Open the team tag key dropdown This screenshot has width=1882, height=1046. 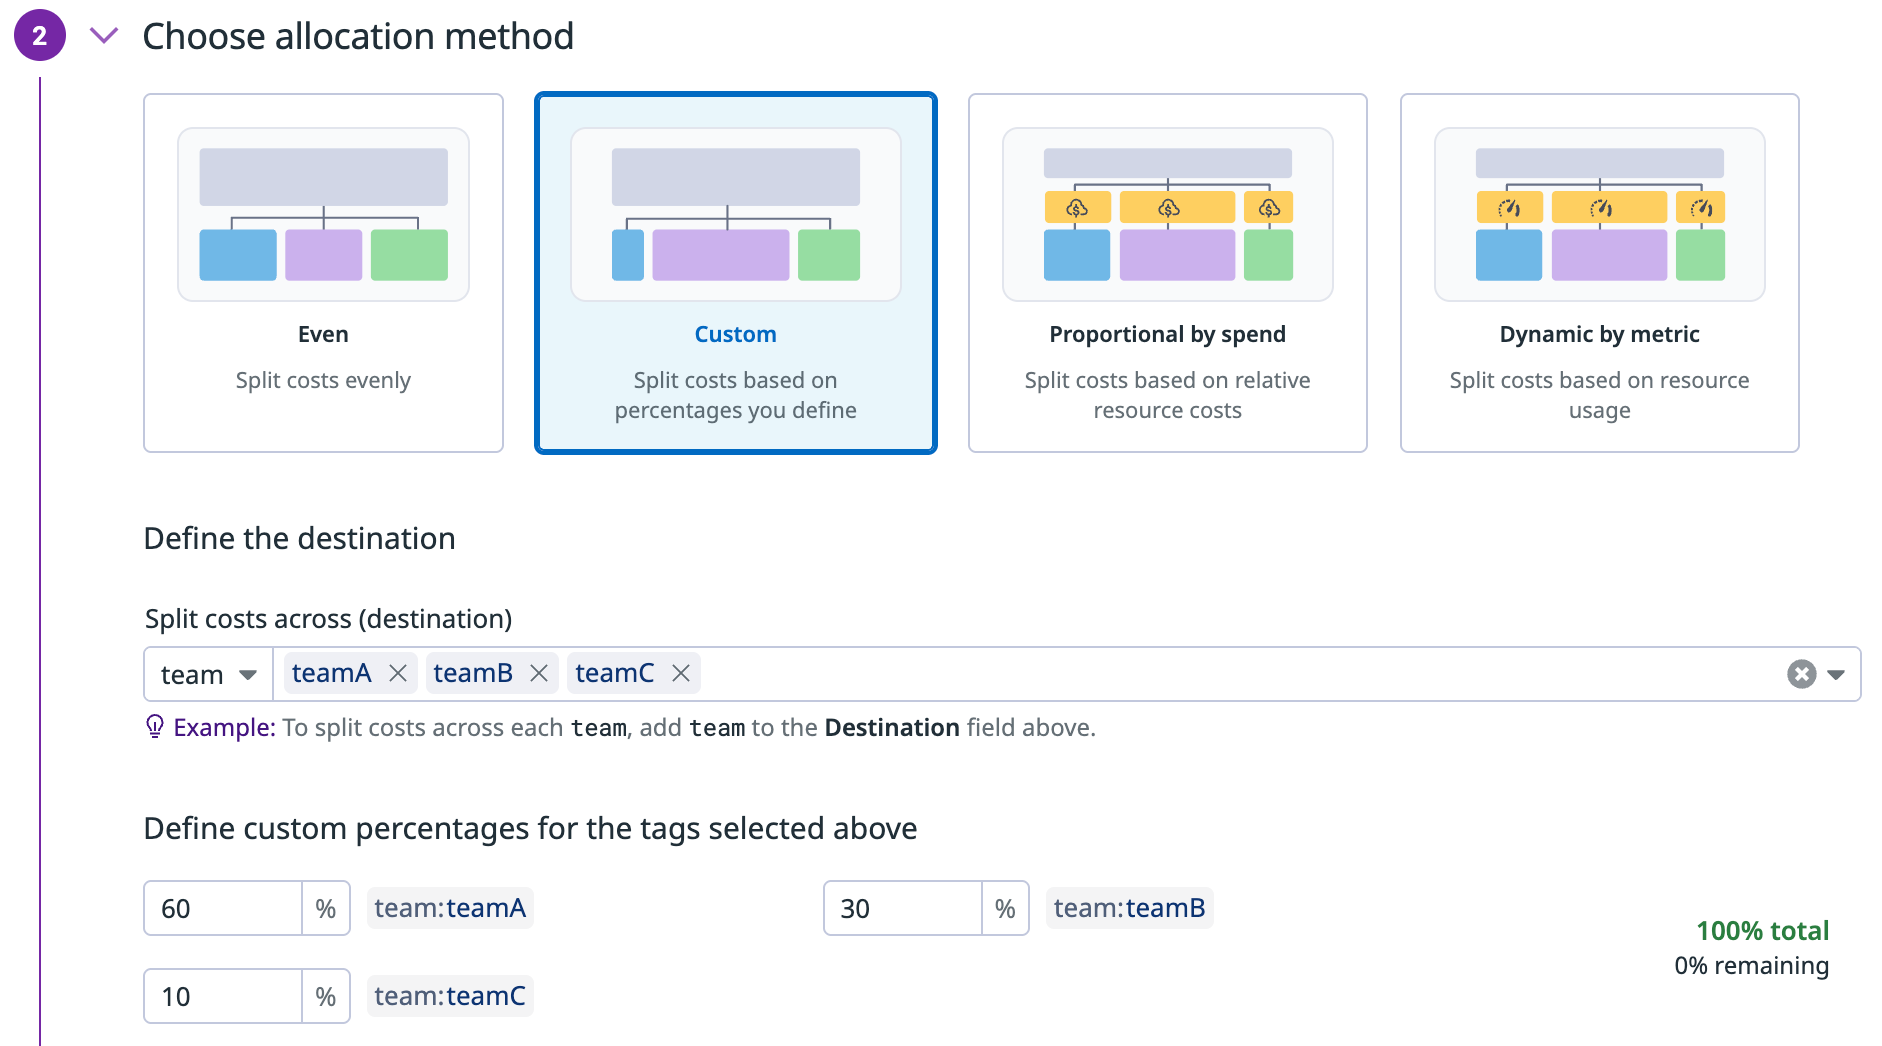click(209, 675)
